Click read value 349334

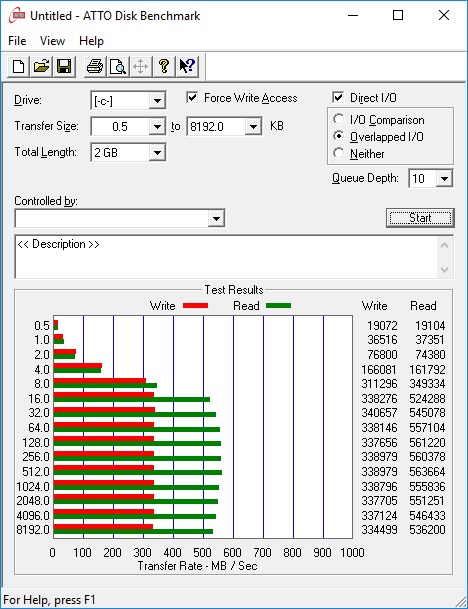[x=427, y=384]
